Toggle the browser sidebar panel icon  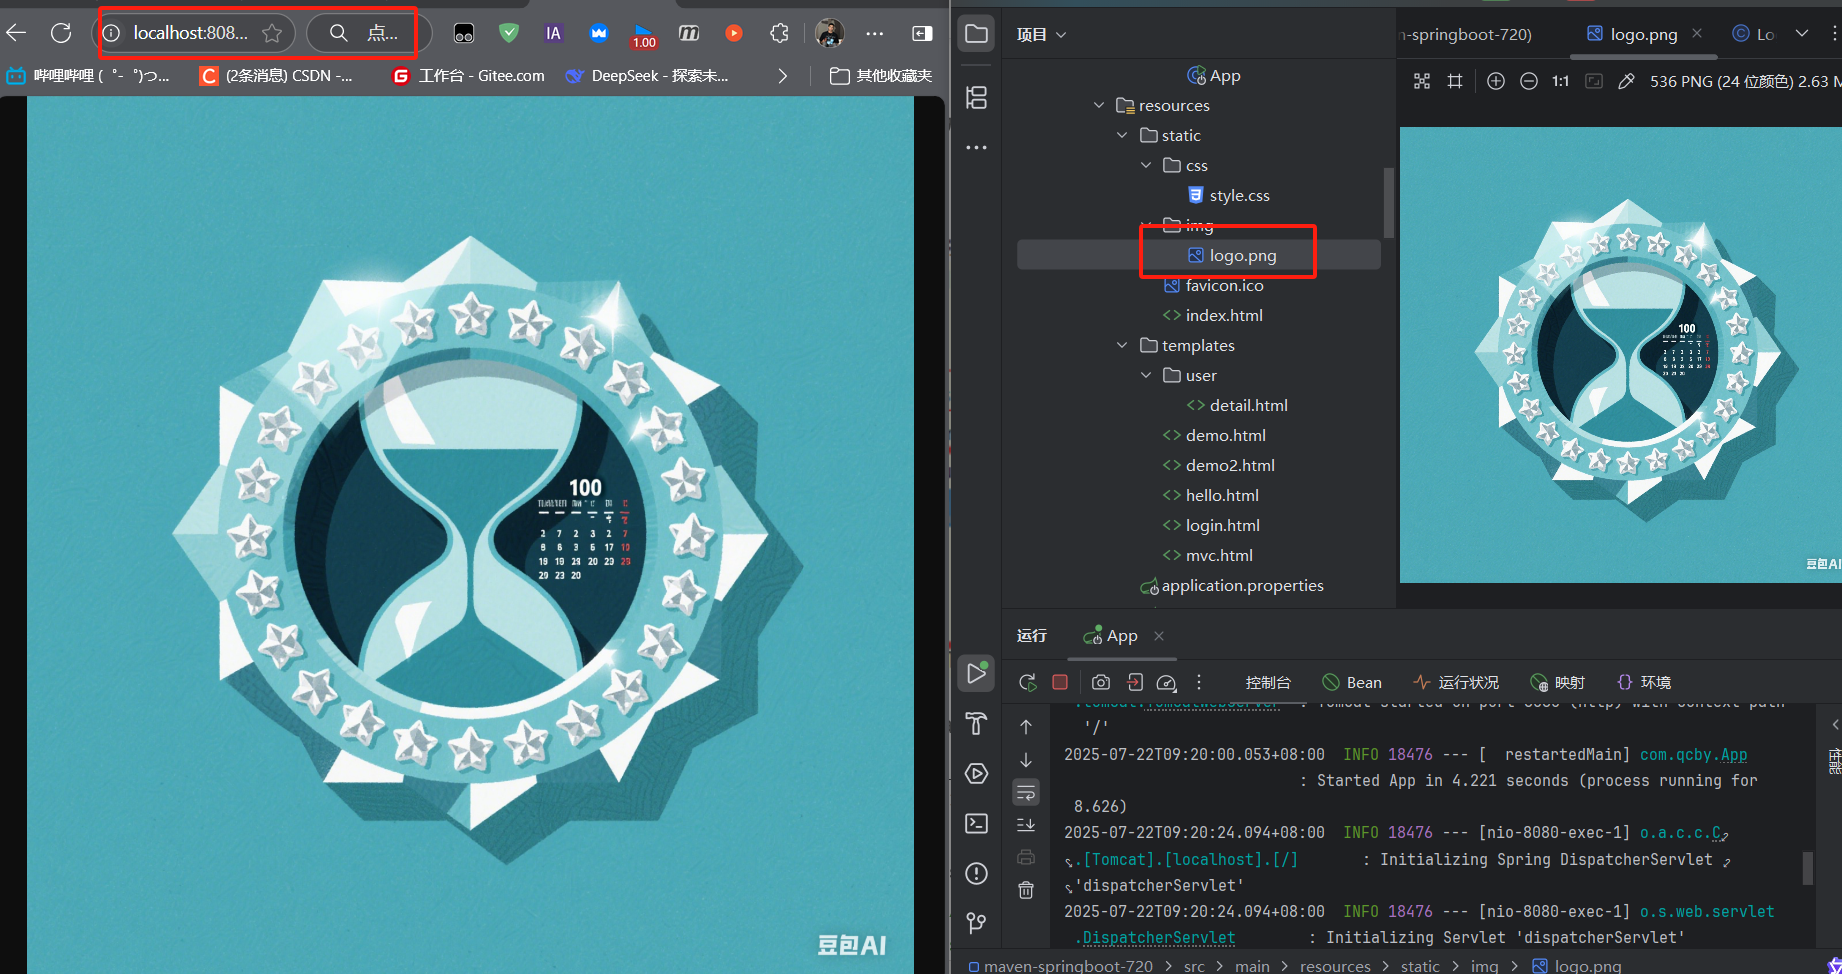[922, 33]
